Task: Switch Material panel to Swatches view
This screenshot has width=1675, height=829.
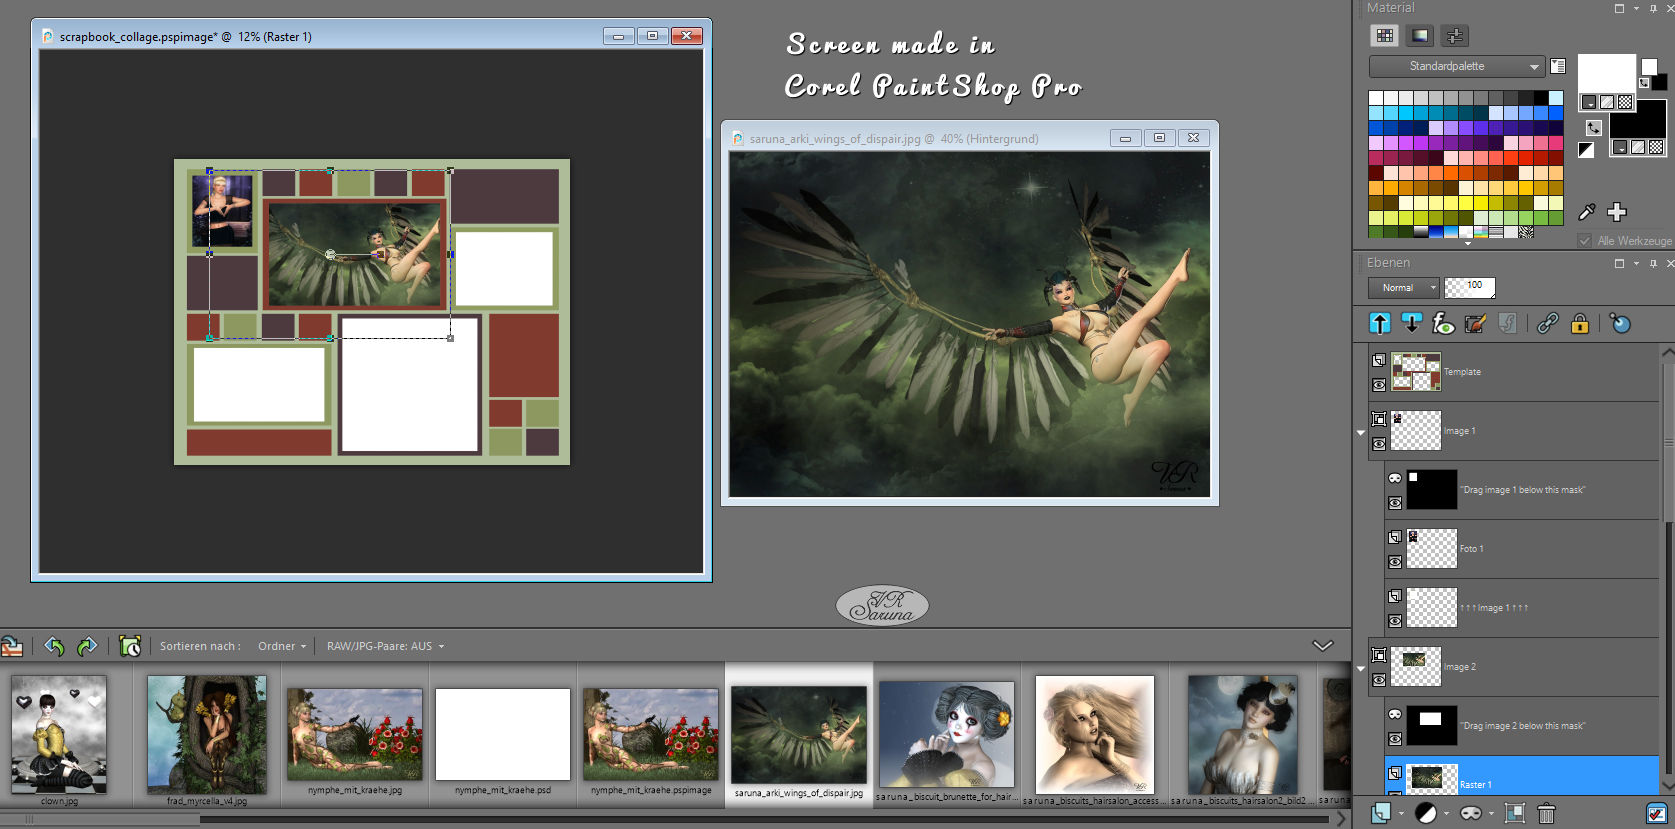Action: 1384,36
